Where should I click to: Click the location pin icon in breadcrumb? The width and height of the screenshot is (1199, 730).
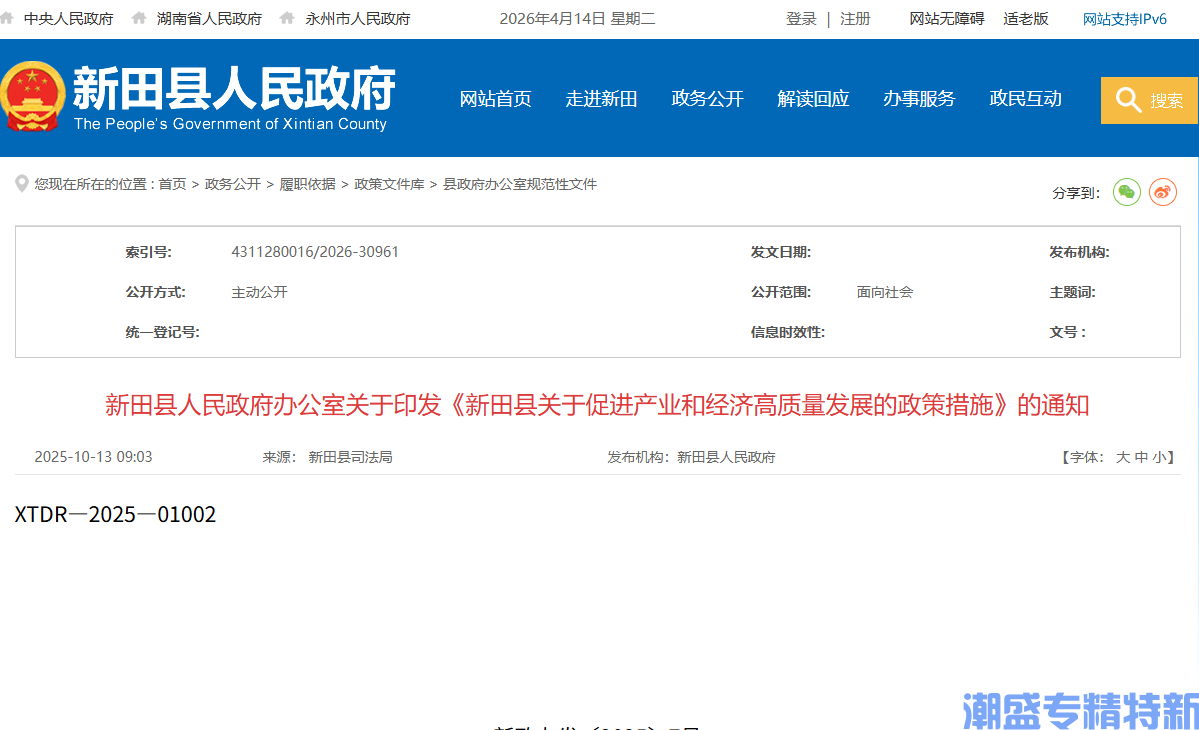22,183
